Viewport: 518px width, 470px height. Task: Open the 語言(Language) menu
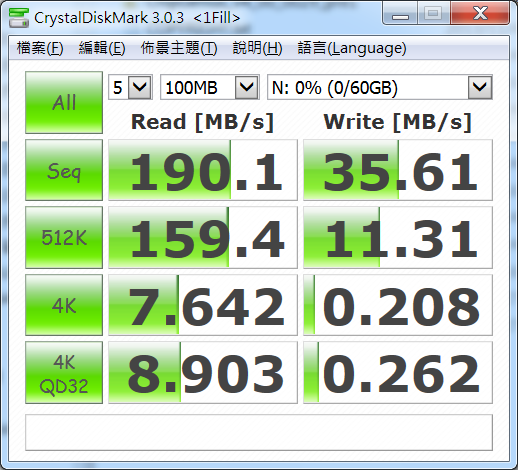tap(352, 48)
